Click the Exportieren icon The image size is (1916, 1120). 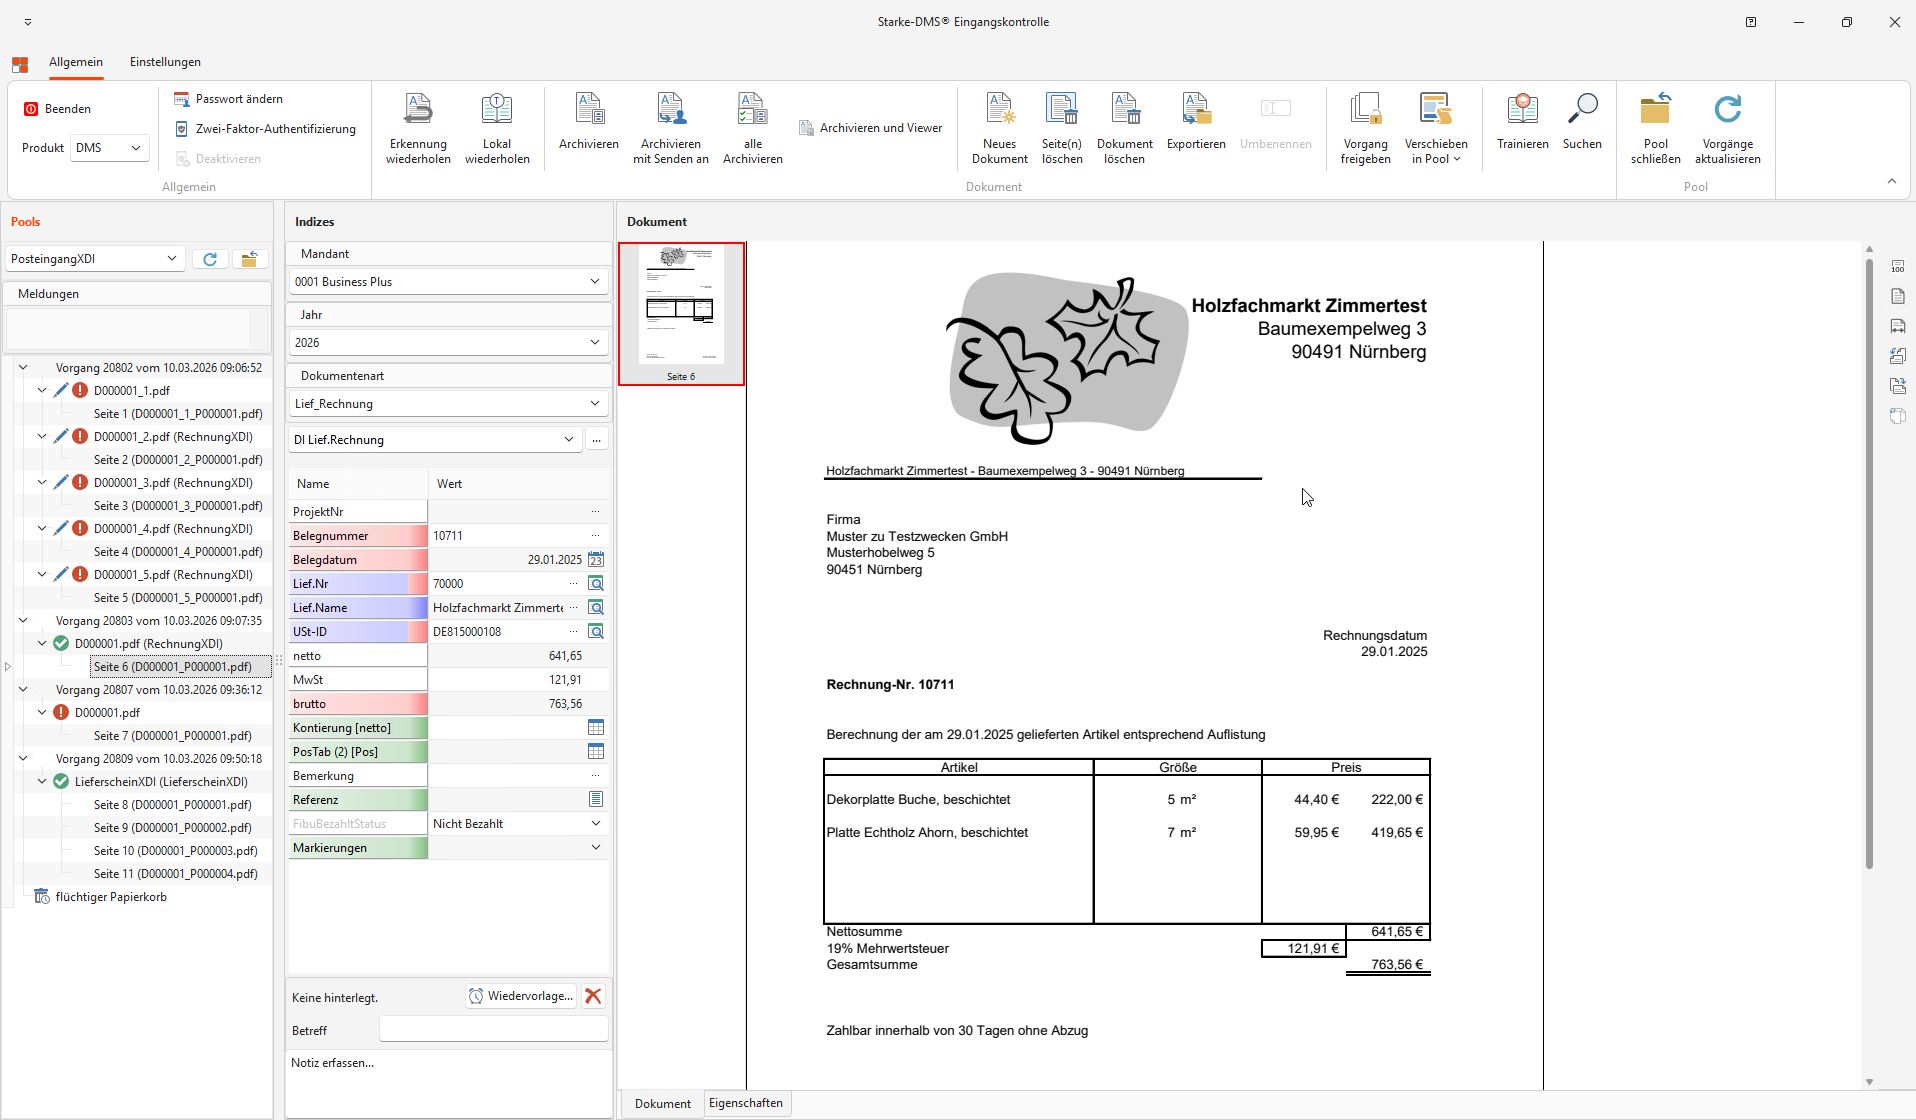coord(1196,109)
